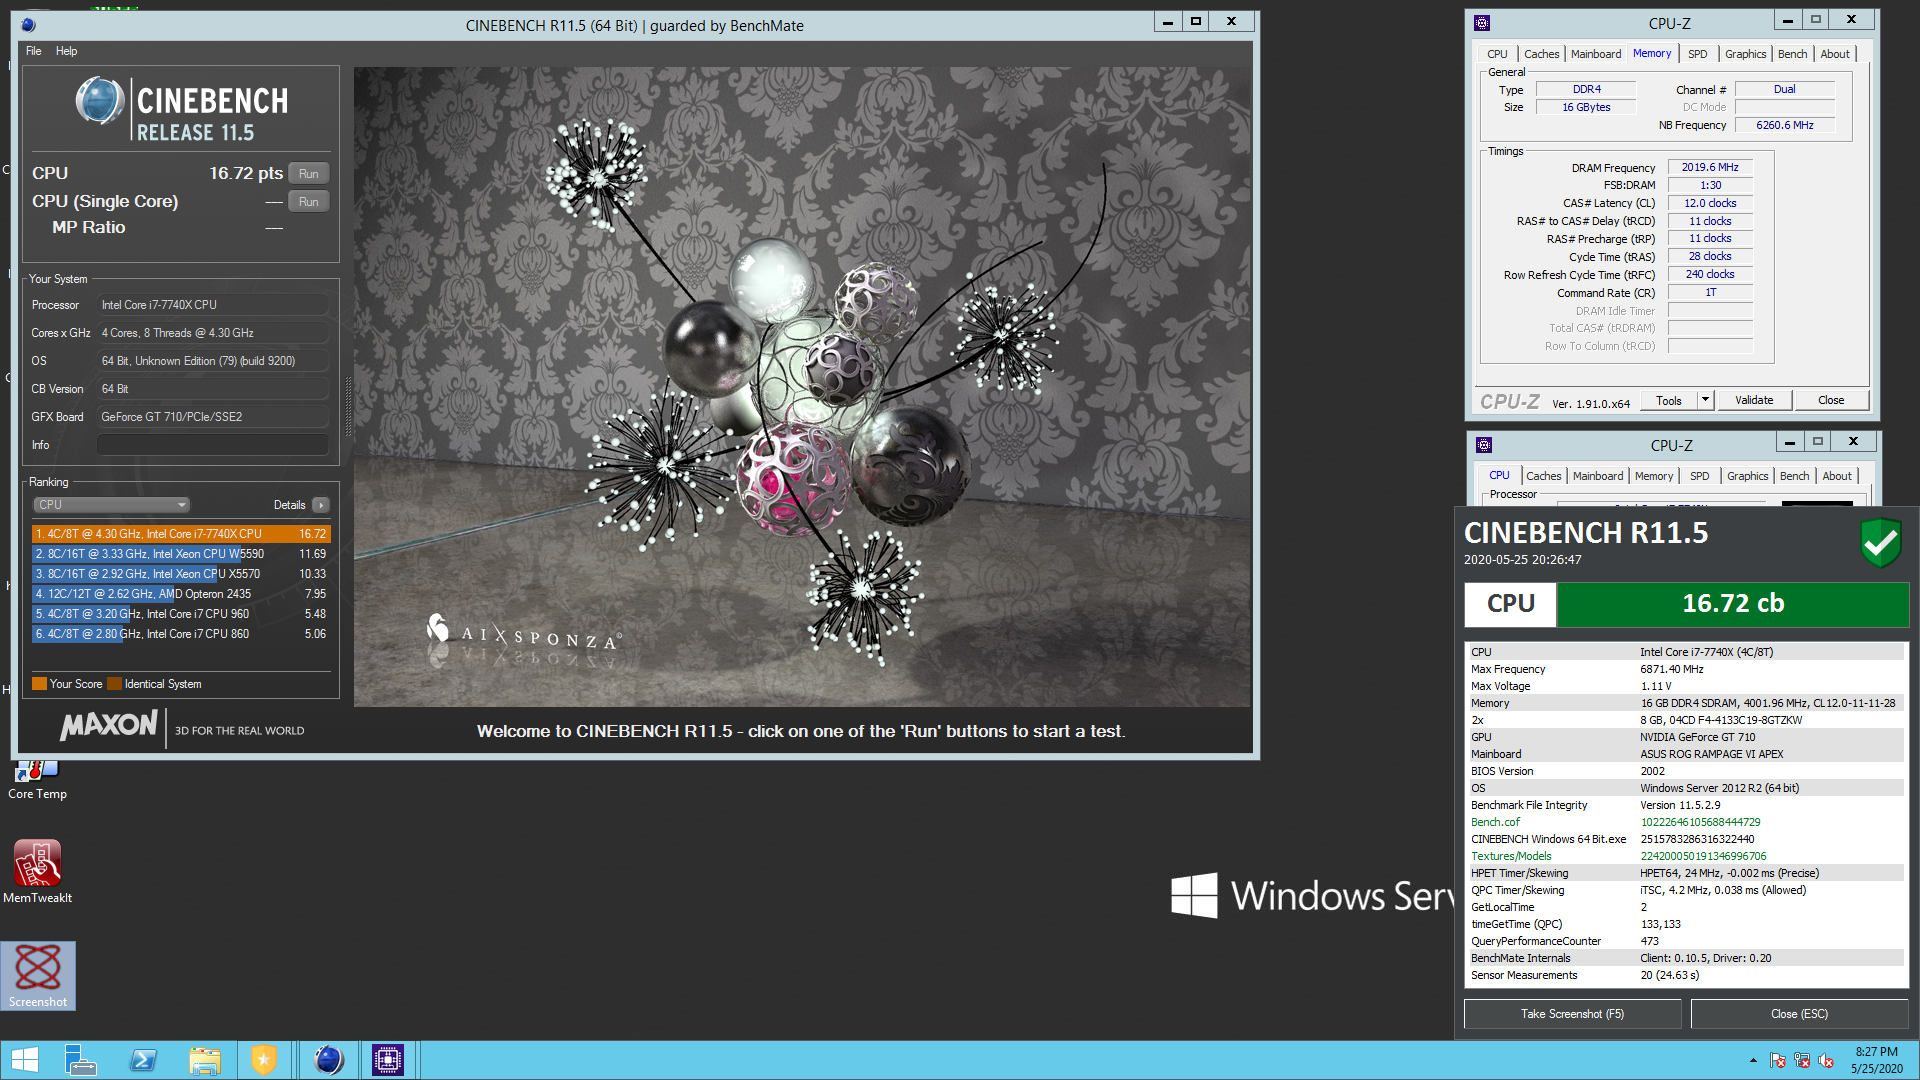Open Graphics tab in upper CPU-Z
The width and height of the screenshot is (1920, 1080).
1746,54
